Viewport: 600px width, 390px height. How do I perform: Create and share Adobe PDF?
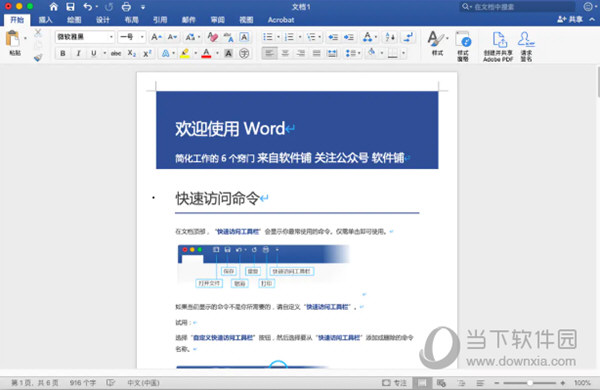(x=498, y=46)
